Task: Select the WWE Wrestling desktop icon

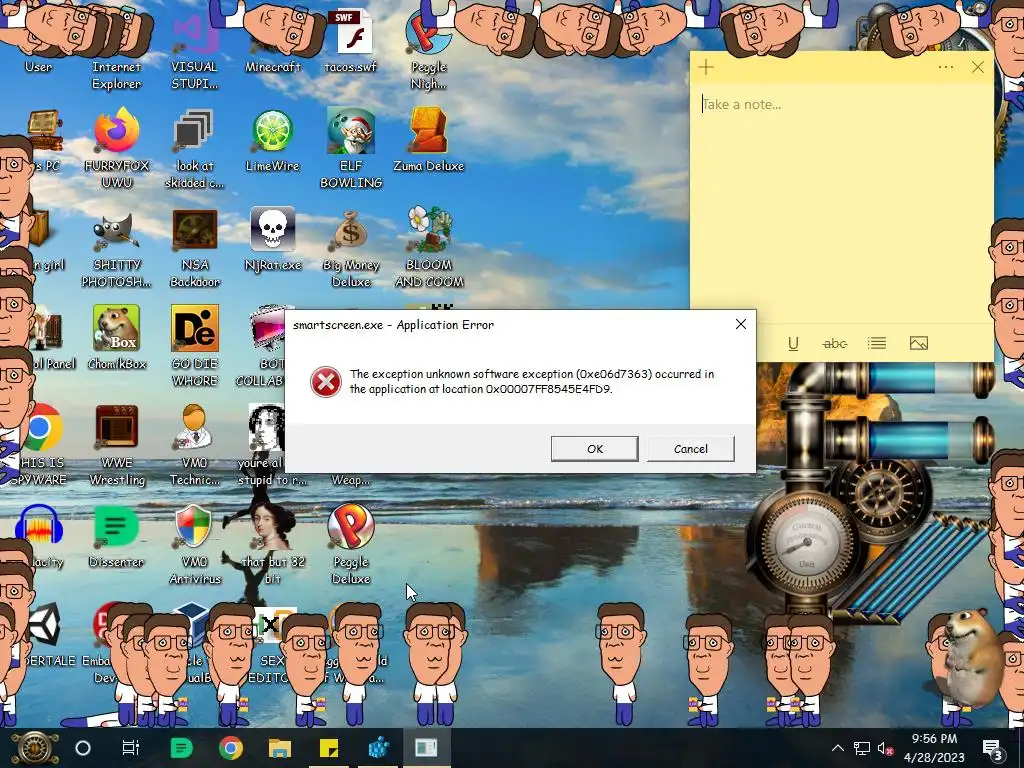Action: tap(116, 445)
